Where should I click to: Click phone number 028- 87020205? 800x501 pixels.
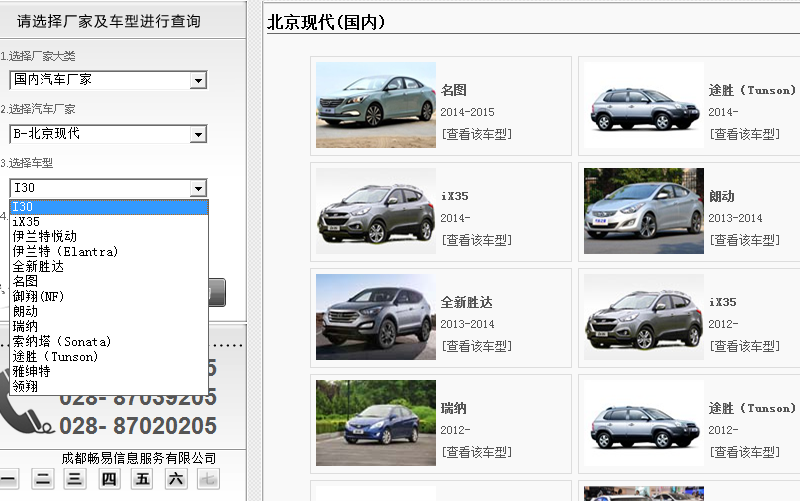[x=138, y=426]
